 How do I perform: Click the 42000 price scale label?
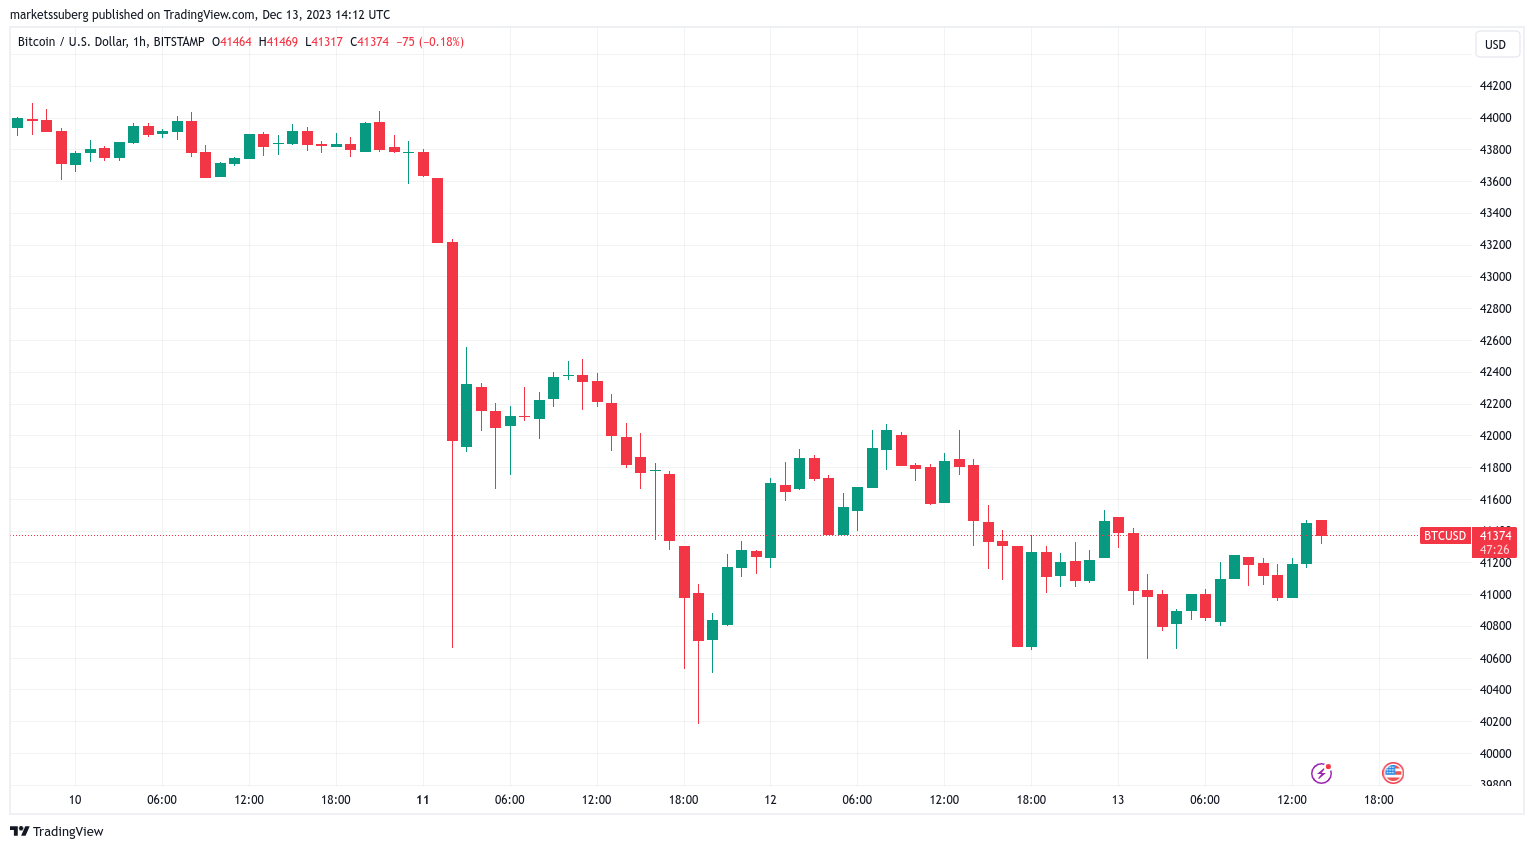tap(1495, 436)
